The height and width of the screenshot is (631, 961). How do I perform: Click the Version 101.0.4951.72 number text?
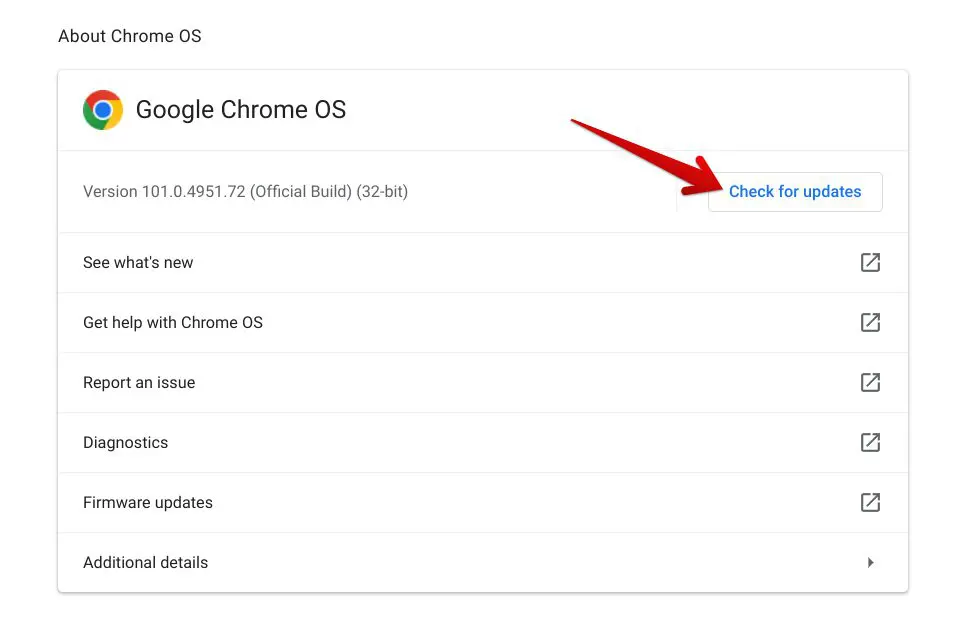click(164, 192)
